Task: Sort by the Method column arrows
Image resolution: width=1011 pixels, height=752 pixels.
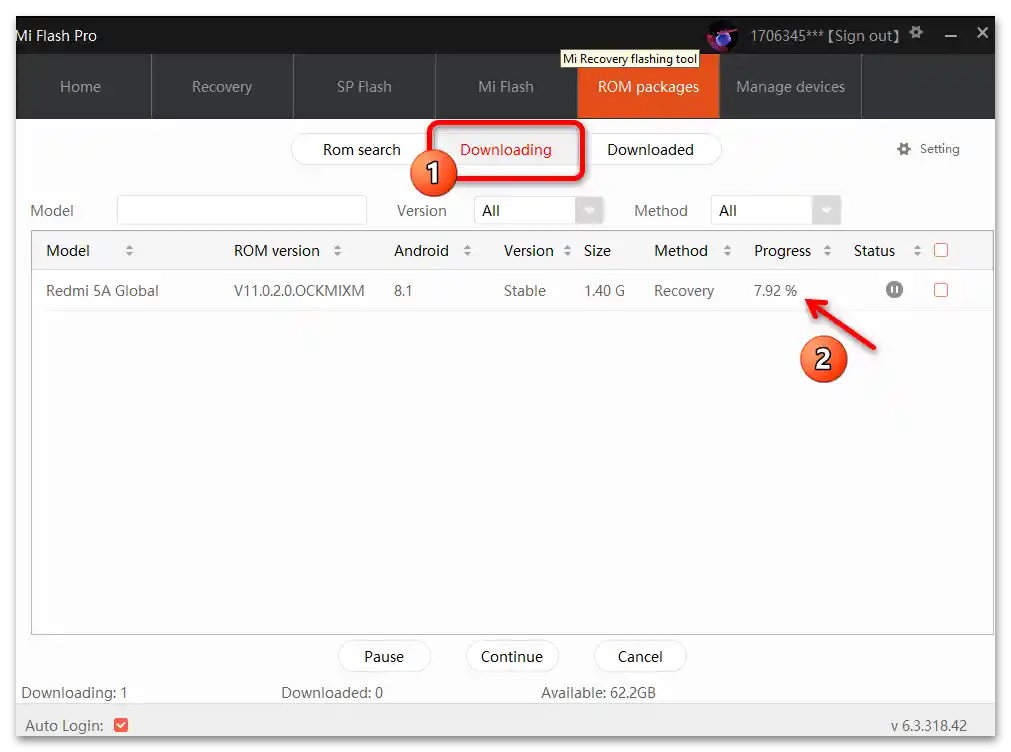Action: [x=727, y=251]
